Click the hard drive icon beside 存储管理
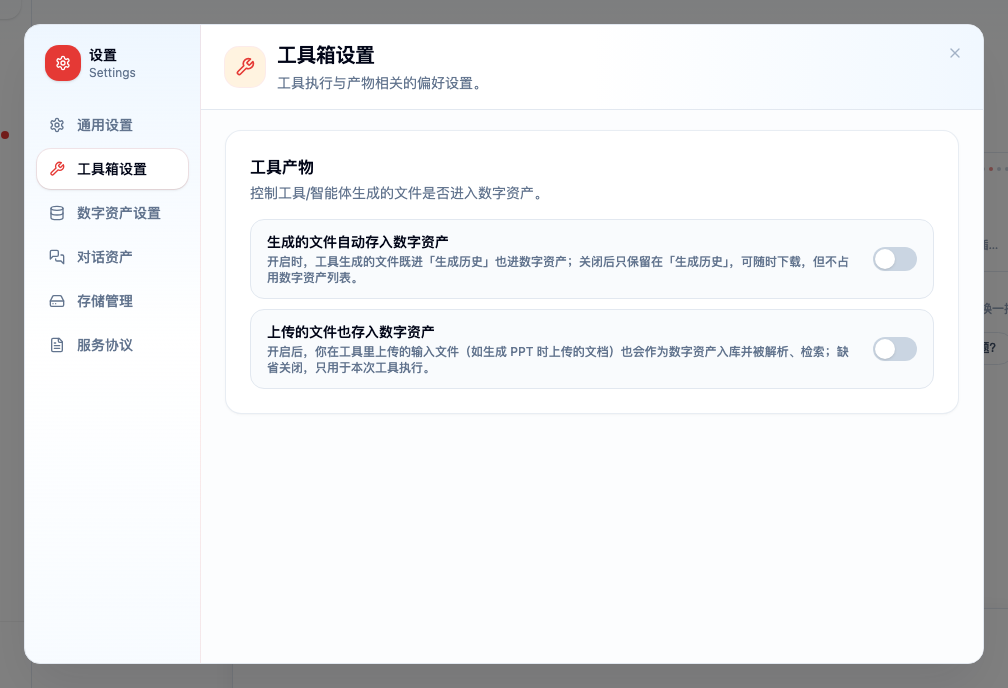The height and width of the screenshot is (688, 1008). 57,301
